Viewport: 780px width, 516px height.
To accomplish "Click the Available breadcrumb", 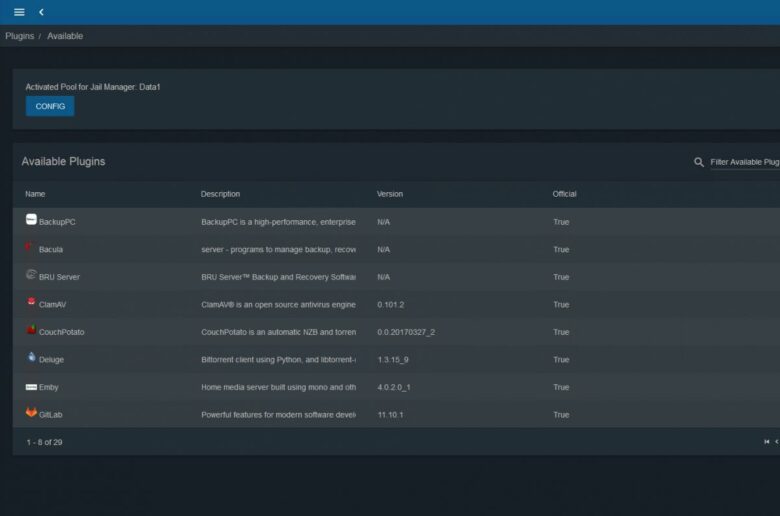I will click(65, 36).
